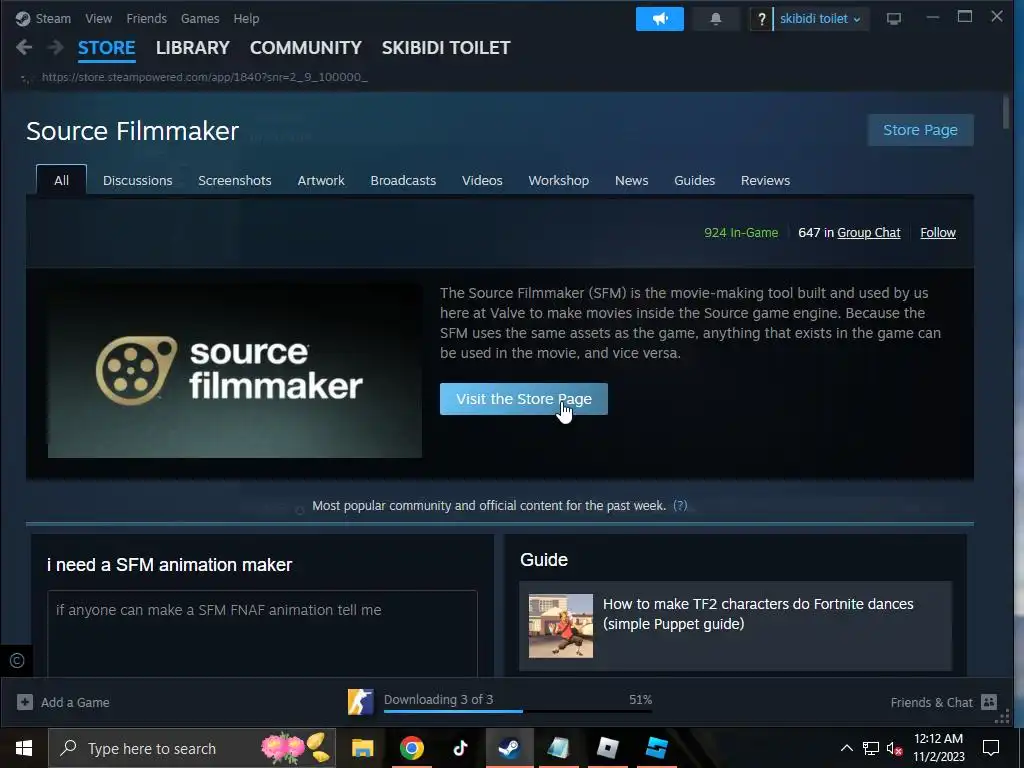Go back with the left arrow
This screenshot has width=1024, height=768.
tap(24, 48)
